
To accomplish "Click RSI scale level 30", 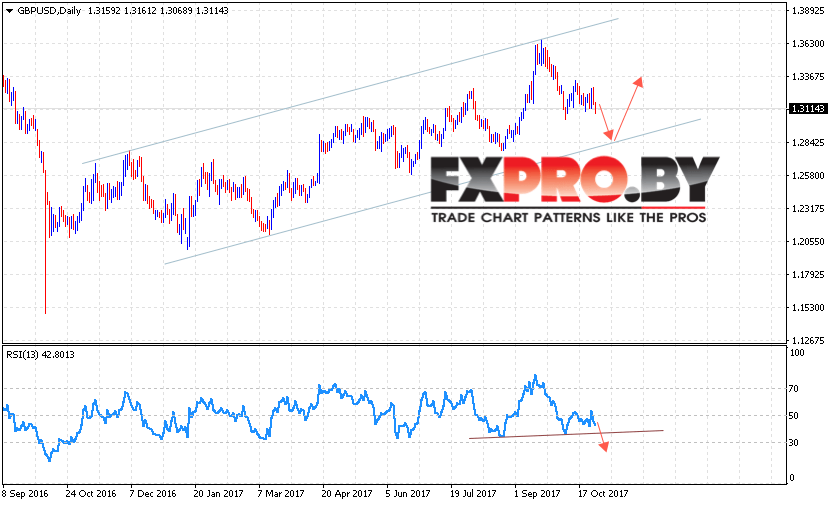I will point(794,443).
